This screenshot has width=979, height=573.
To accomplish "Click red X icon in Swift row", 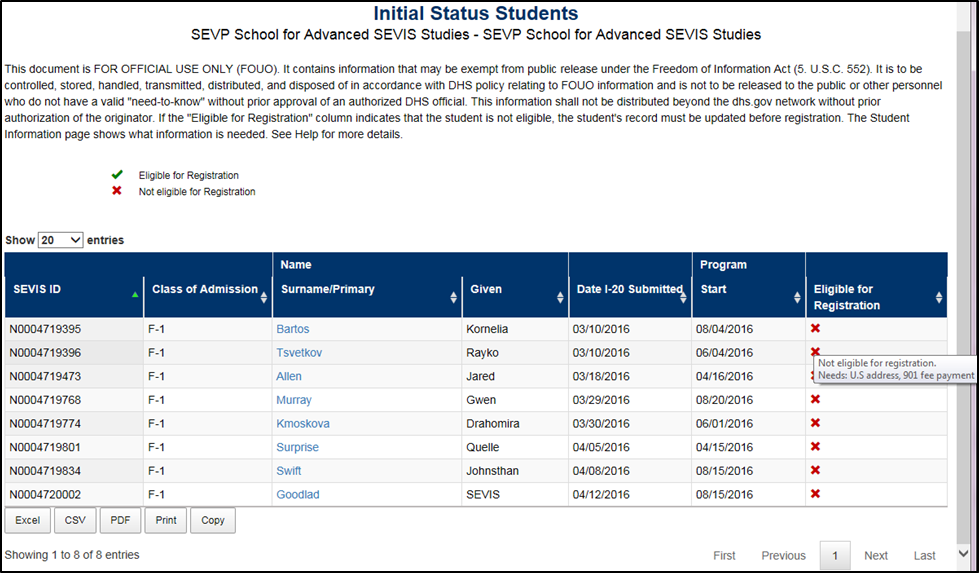I will 815,470.
